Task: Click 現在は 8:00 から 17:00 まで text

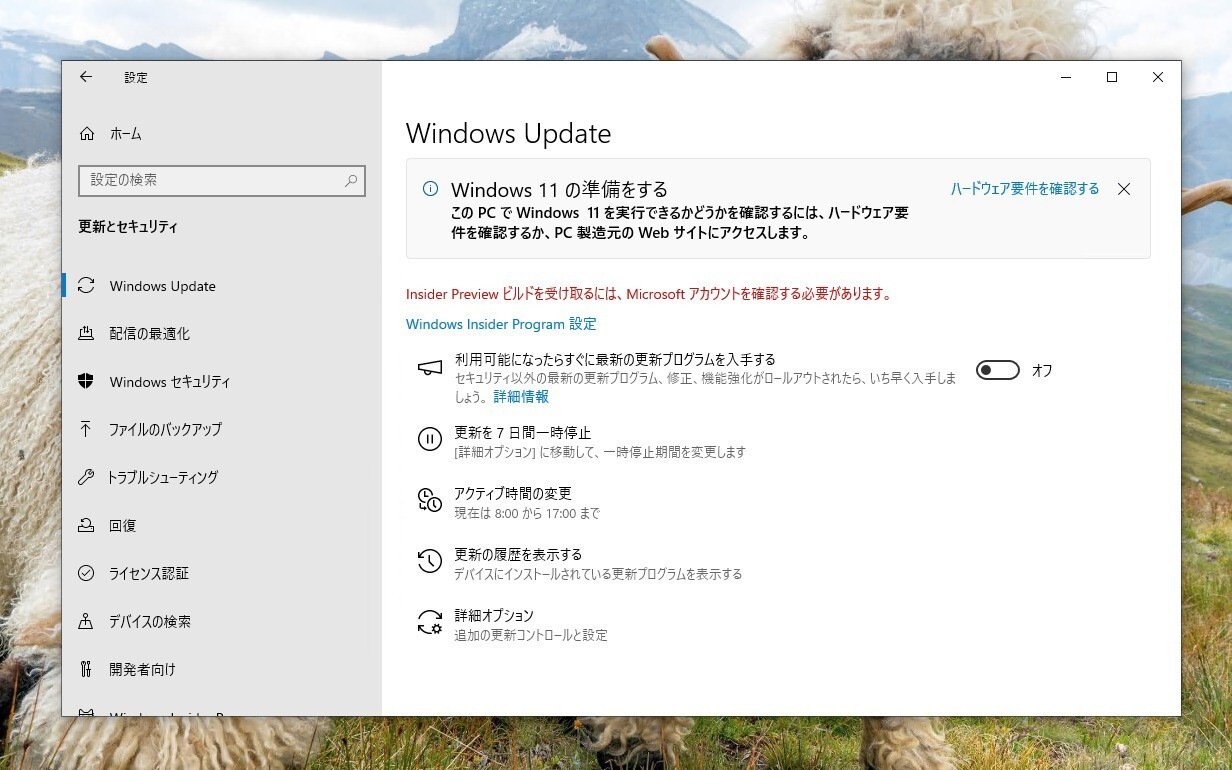Action: (527, 514)
